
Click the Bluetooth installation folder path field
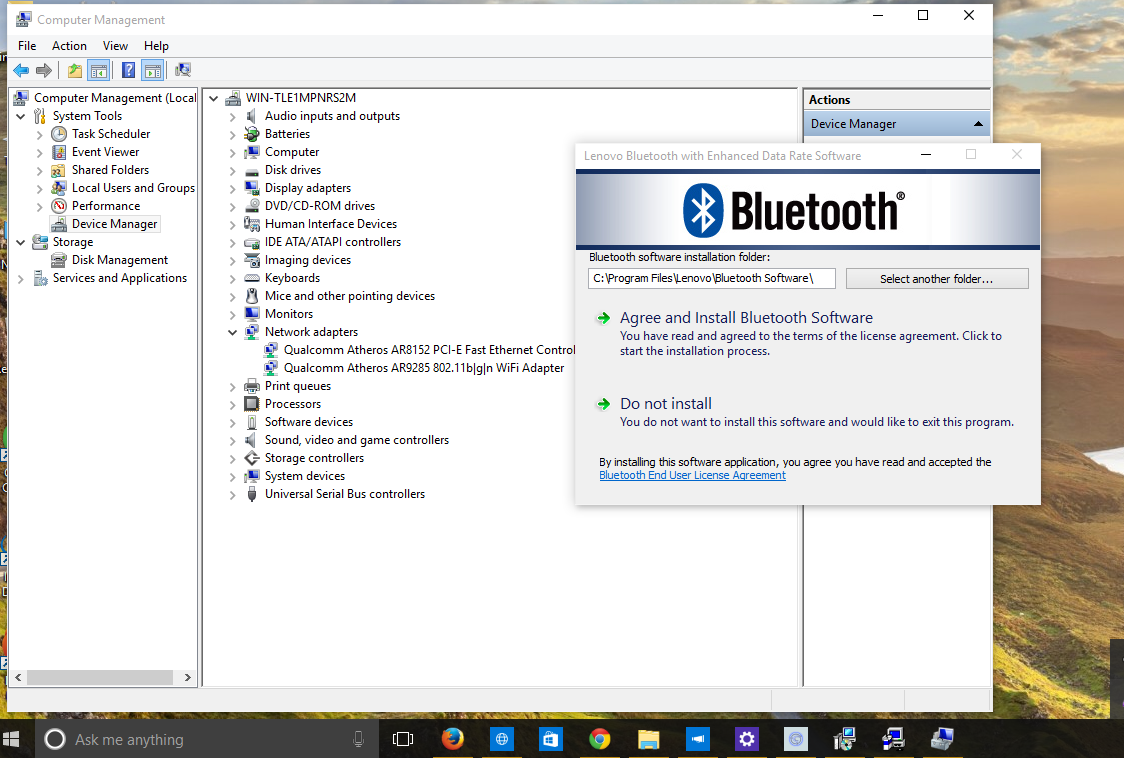click(x=712, y=278)
